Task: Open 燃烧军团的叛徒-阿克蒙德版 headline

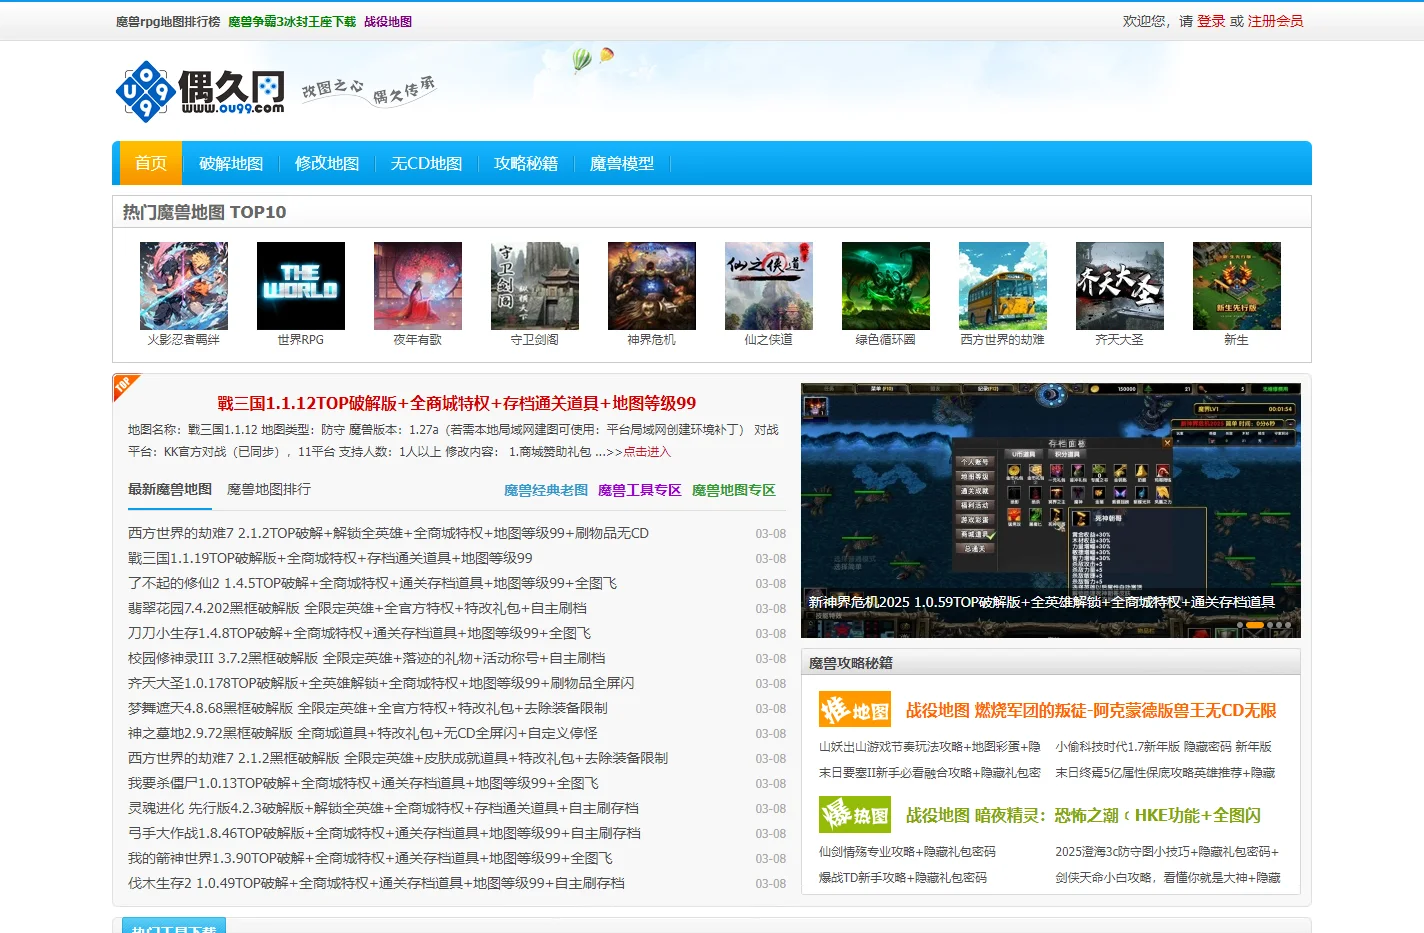Action: coord(1091,710)
